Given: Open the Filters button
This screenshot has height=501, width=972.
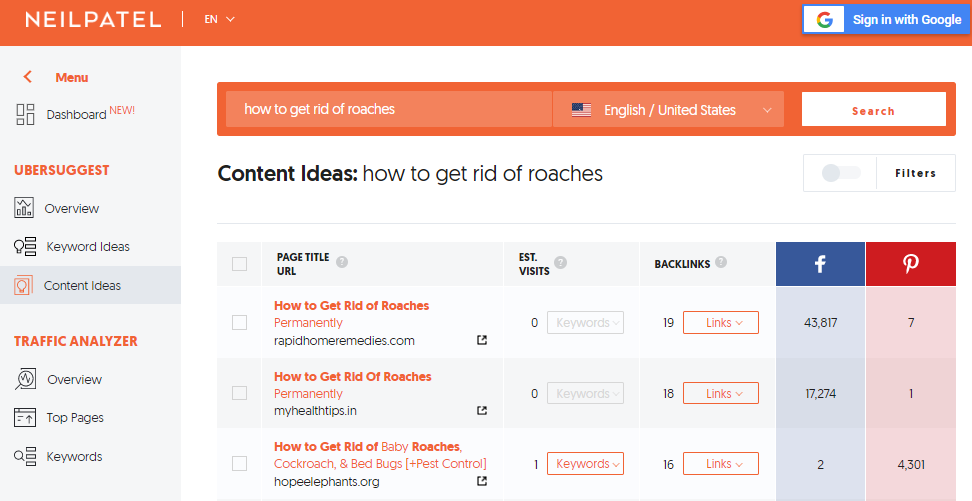Looking at the screenshot, I should click(916, 173).
